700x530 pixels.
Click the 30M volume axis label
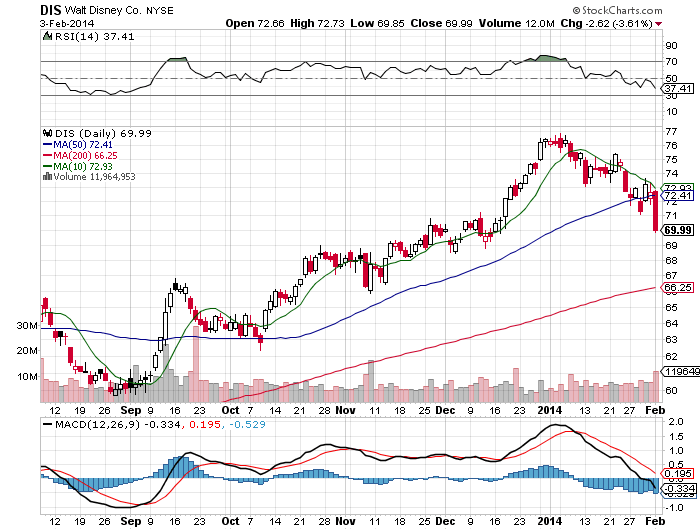pyautogui.click(x=27, y=326)
